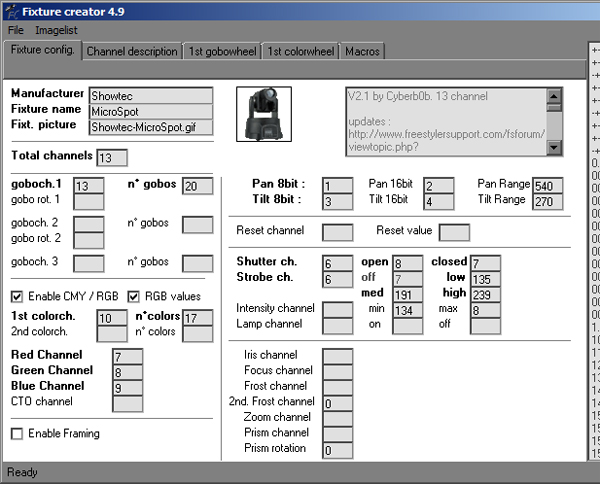Click the Zoom channel field
Viewport: 600px width, 484px height.
coord(338,419)
